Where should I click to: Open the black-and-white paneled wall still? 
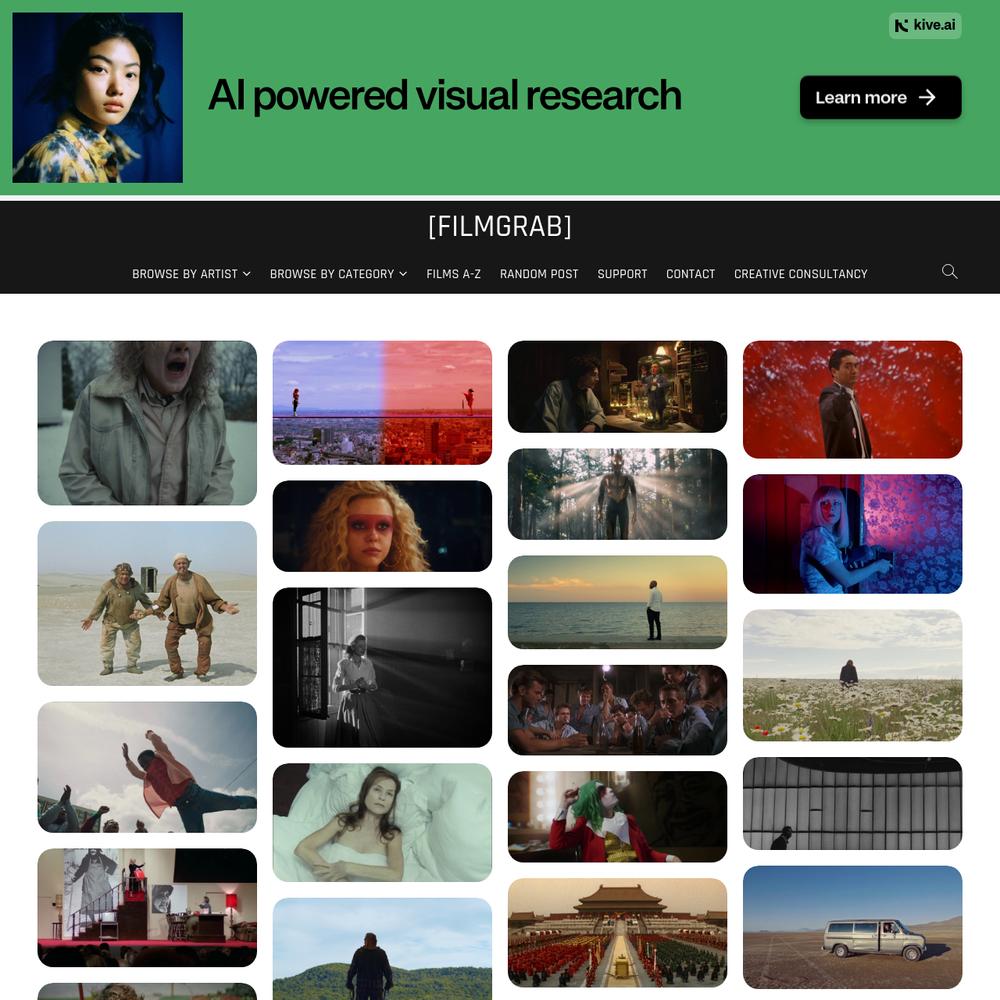pyautogui.click(x=853, y=804)
